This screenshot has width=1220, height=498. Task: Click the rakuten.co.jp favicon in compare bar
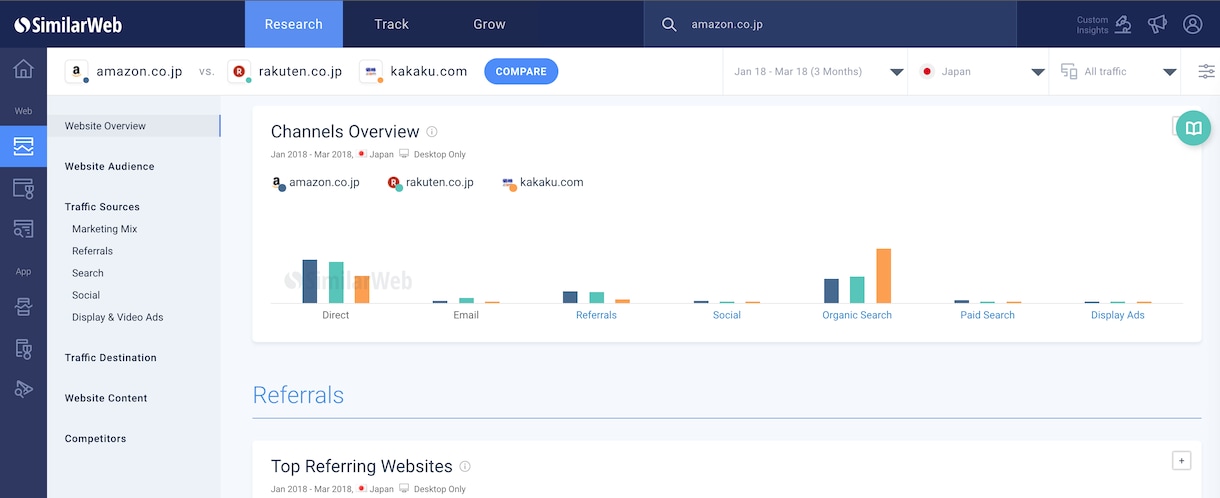point(239,72)
